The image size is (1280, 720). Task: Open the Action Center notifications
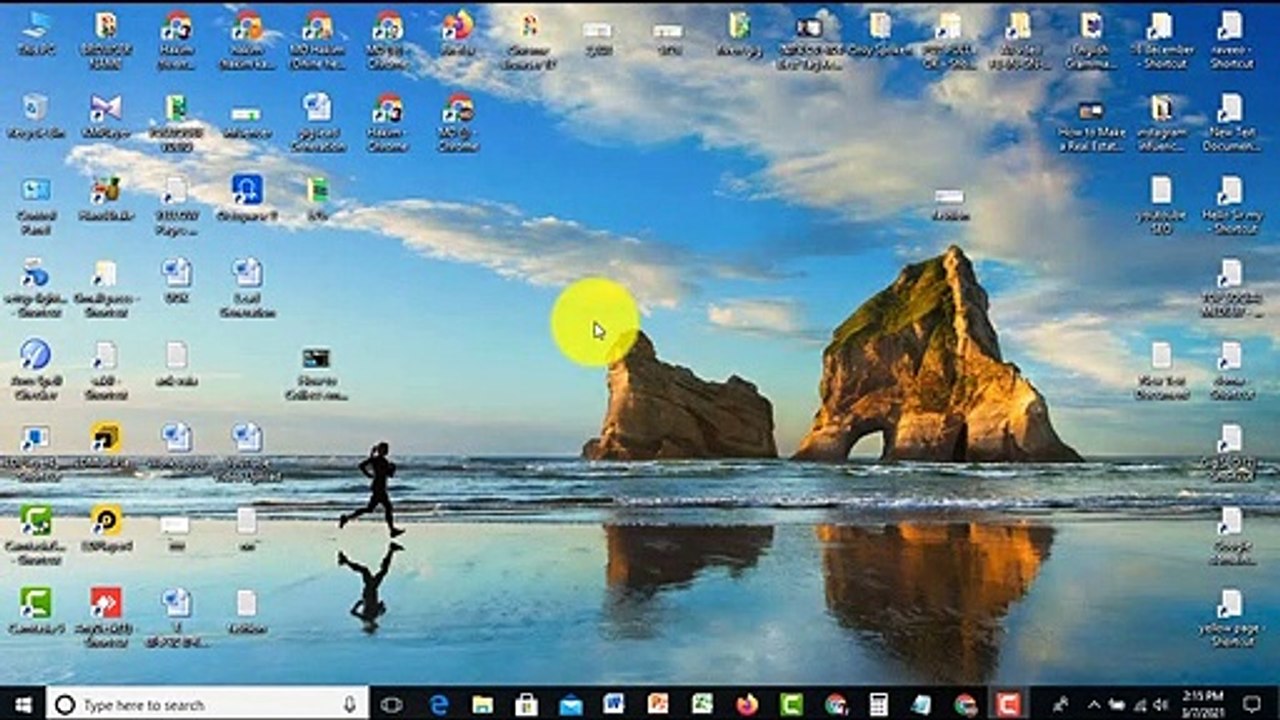pyautogui.click(x=1252, y=704)
